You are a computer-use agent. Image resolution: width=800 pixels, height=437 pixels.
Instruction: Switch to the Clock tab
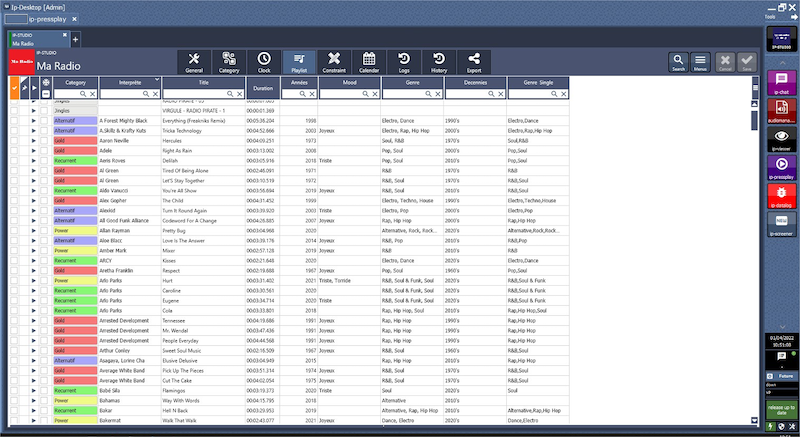point(264,62)
